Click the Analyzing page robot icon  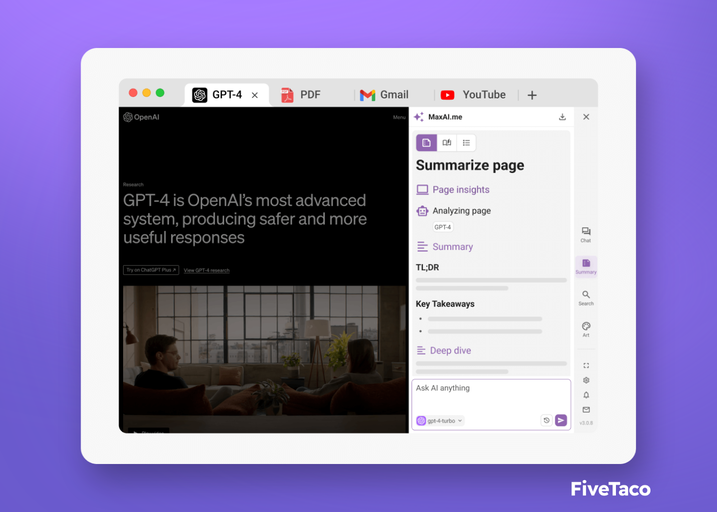point(422,211)
